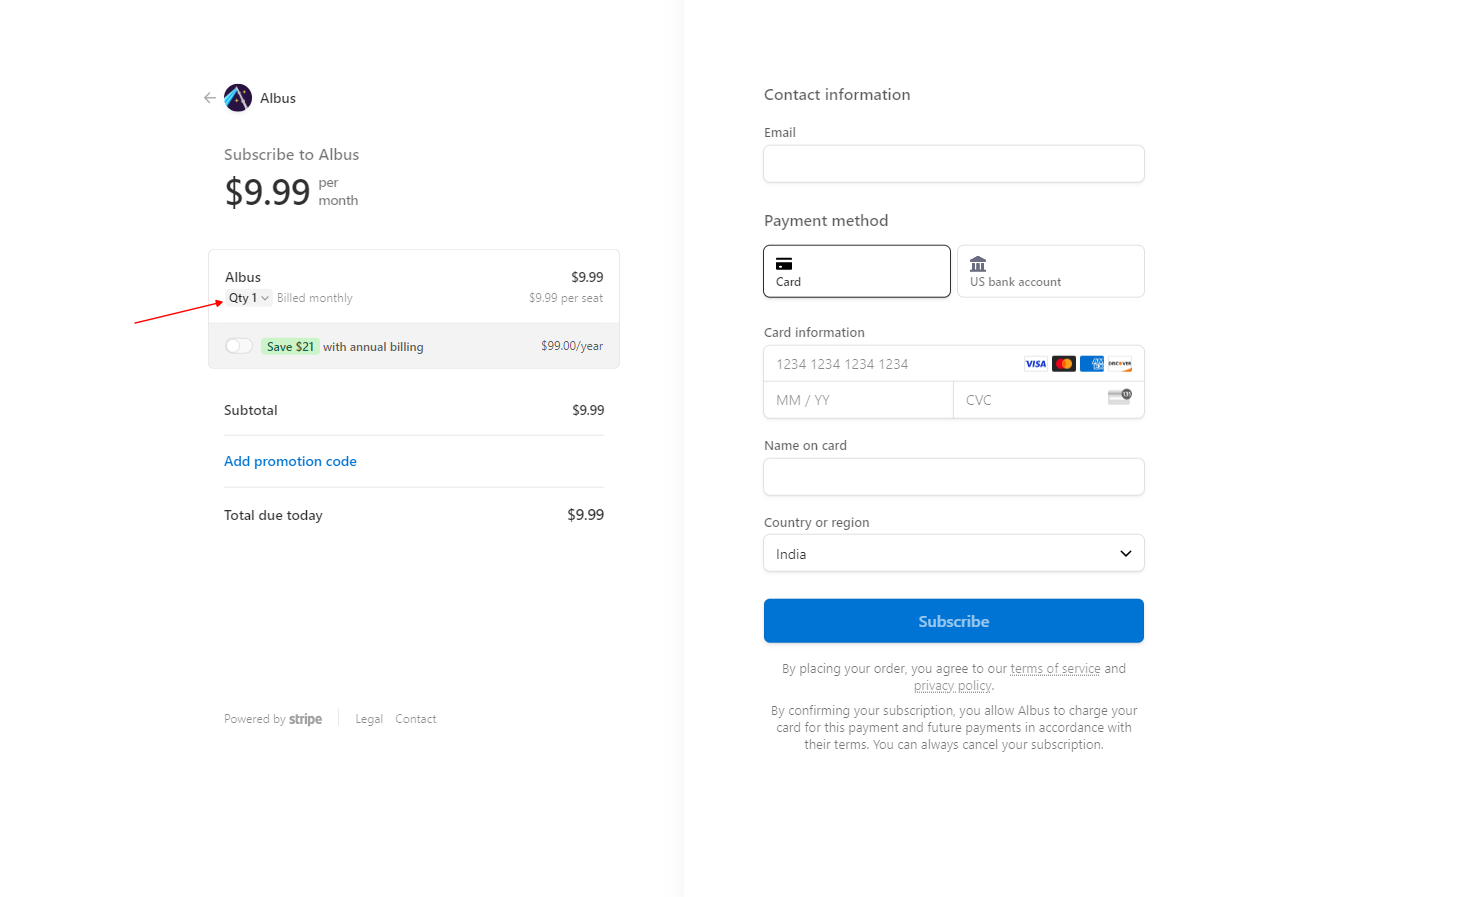
Task: Open the Qty 1 quantity dropdown
Action: click(x=249, y=298)
